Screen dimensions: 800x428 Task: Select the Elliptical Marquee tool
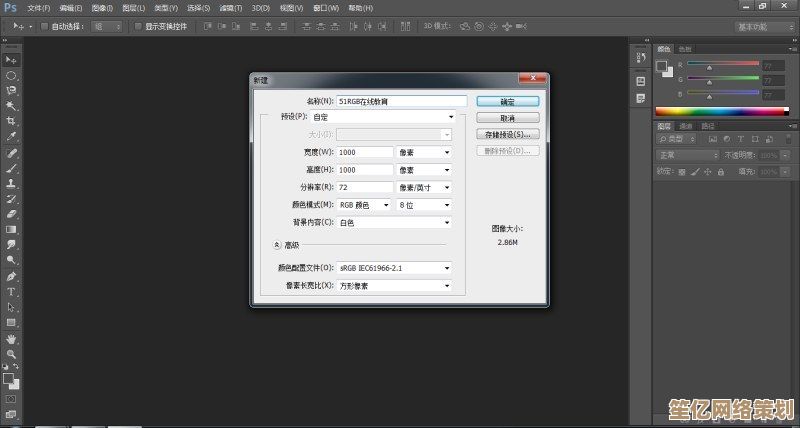11,75
